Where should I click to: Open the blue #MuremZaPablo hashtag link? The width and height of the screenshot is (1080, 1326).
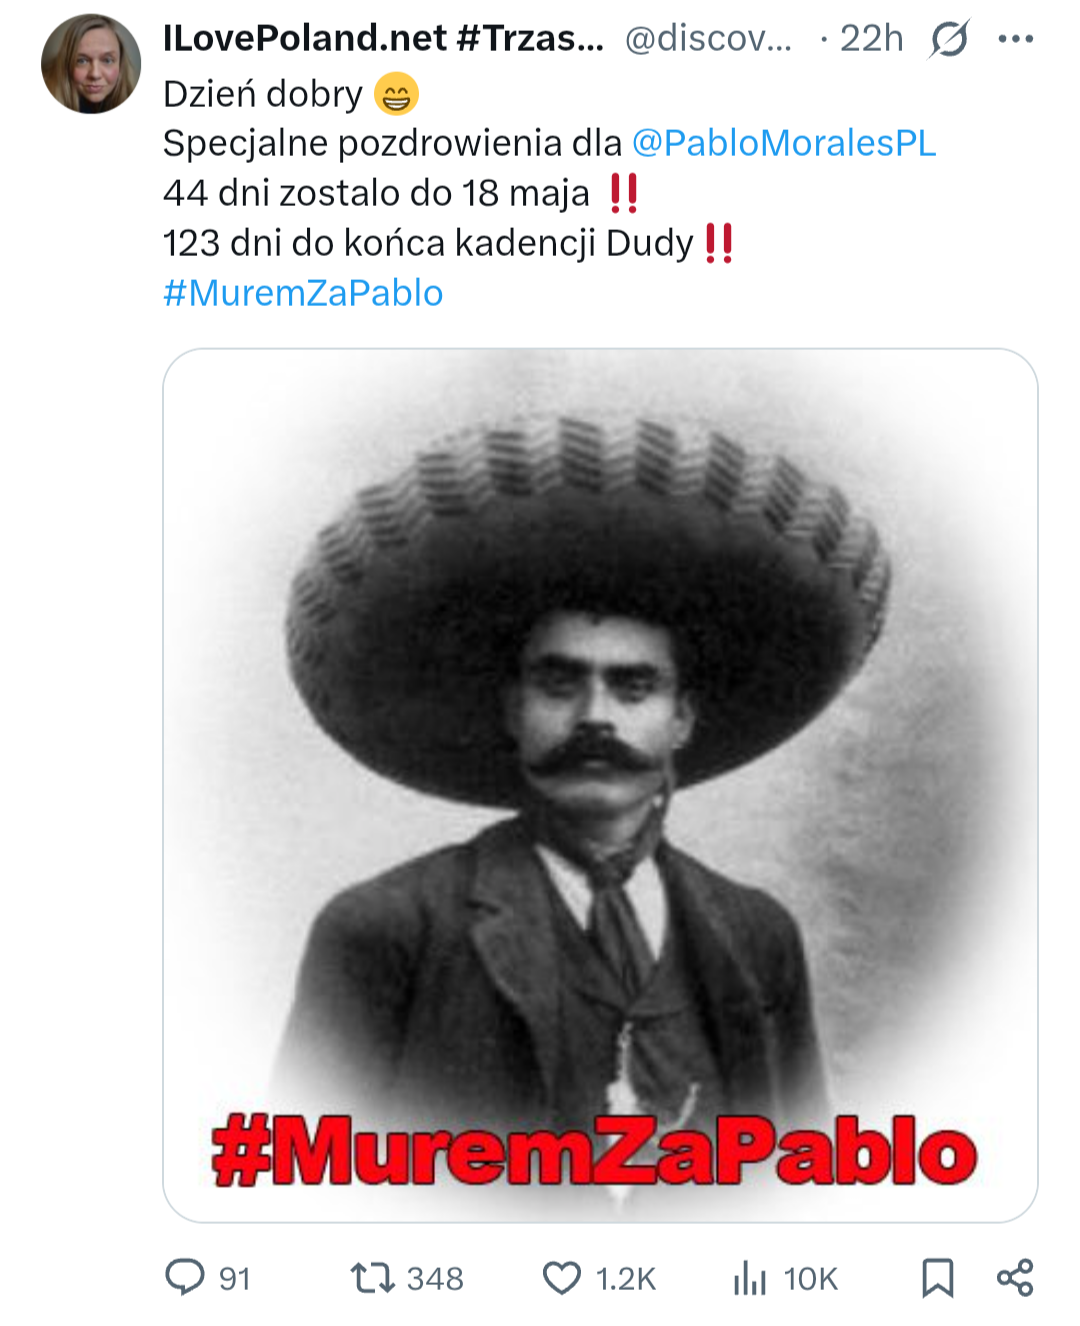pos(303,293)
